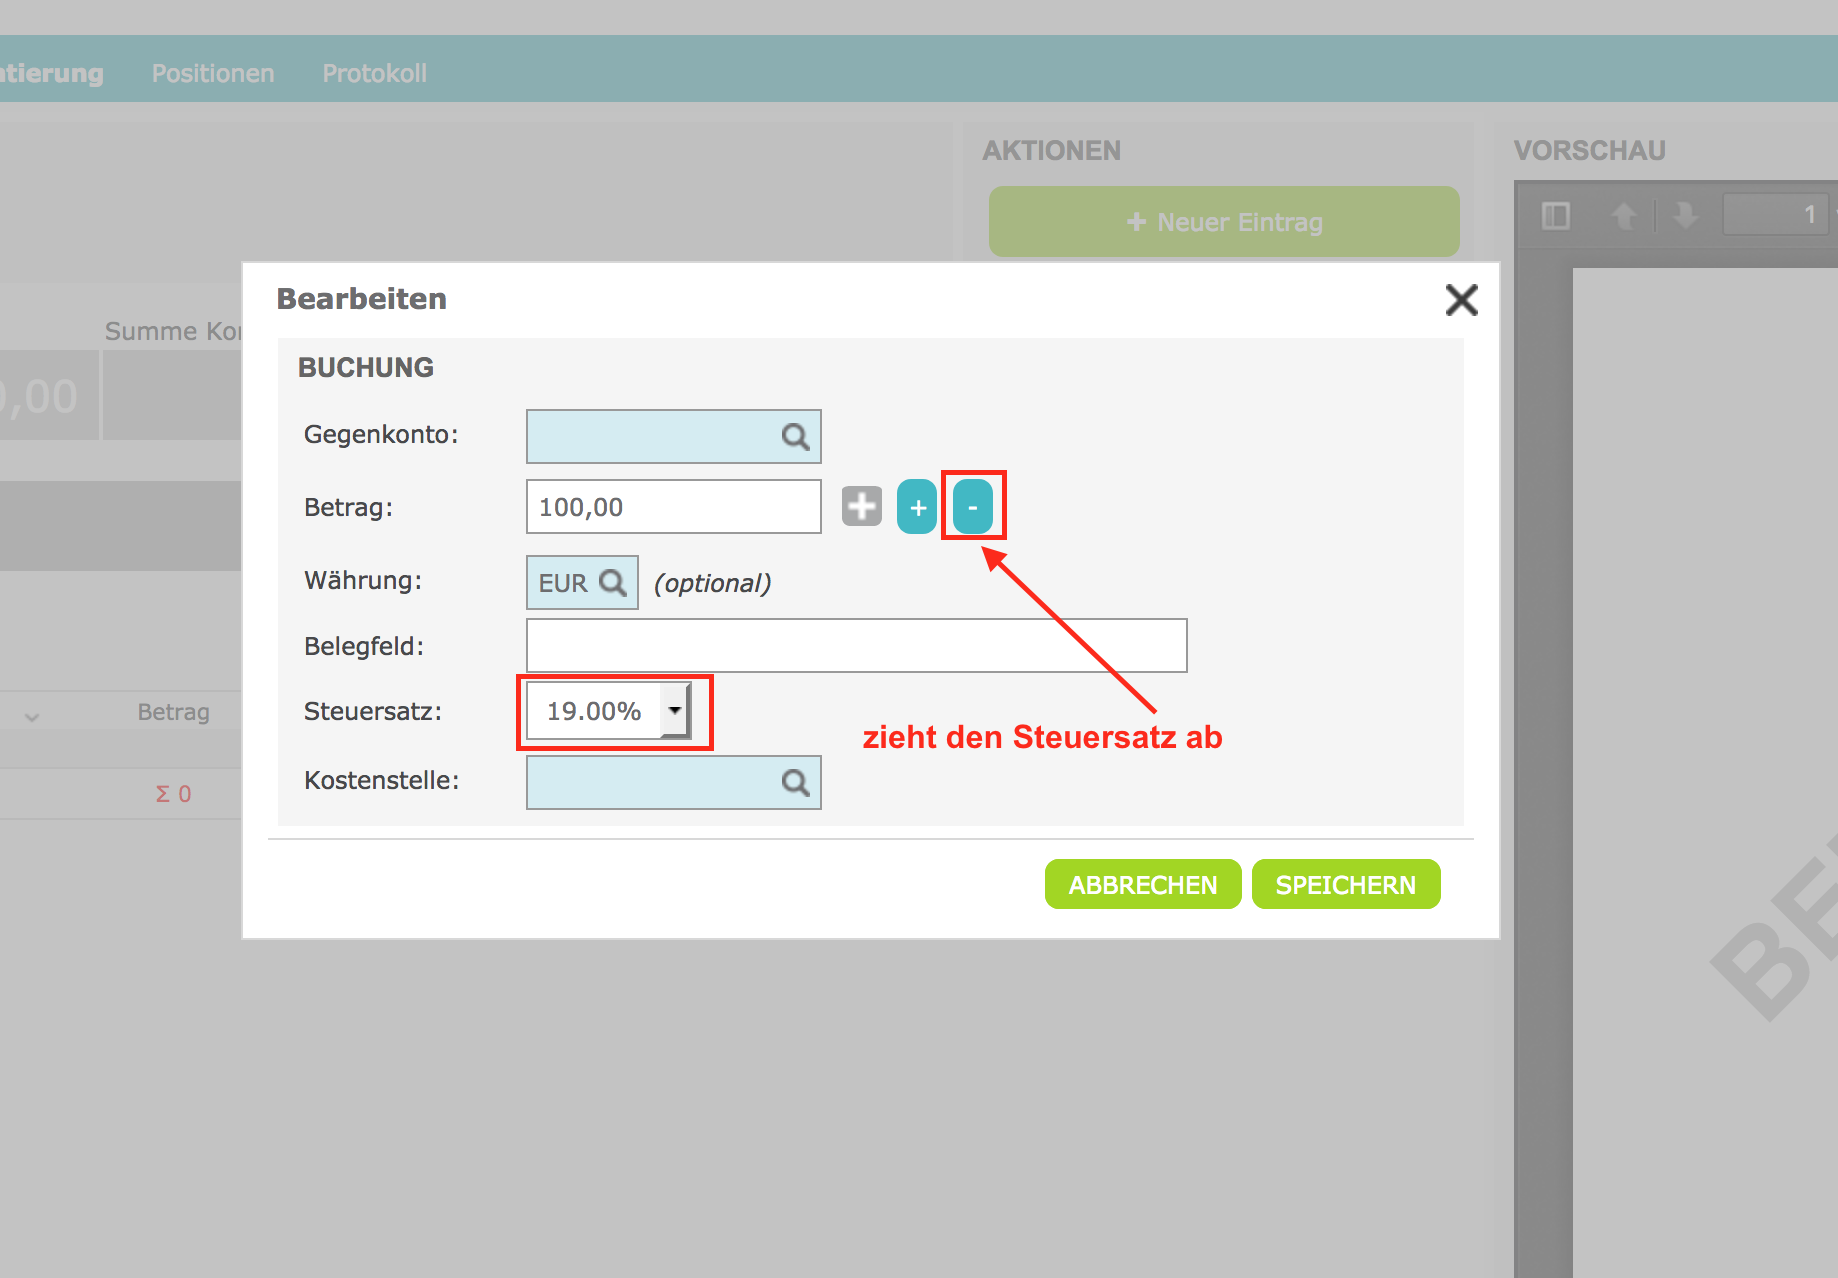Open the Steuersatz 19.00% dropdown
Image resolution: width=1838 pixels, height=1278 pixels.
pyautogui.click(x=675, y=711)
